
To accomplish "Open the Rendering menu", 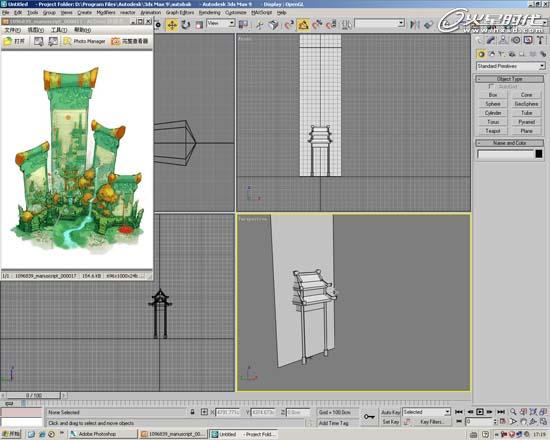I will pyautogui.click(x=209, y=12).
